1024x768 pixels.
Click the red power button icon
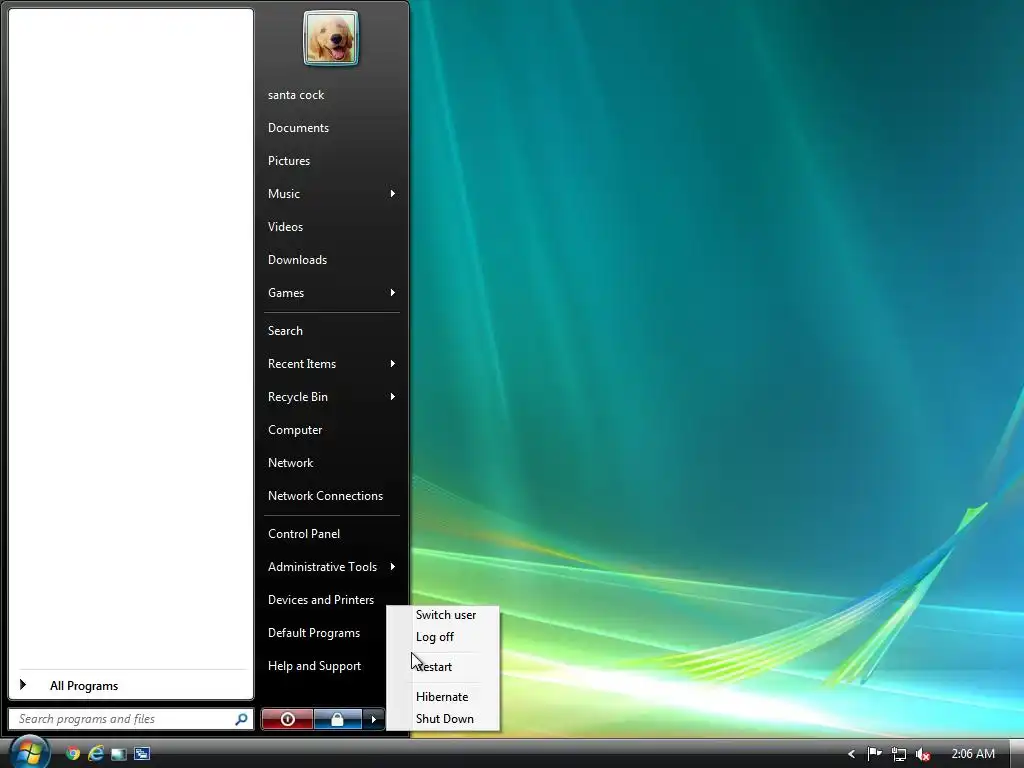287,719
